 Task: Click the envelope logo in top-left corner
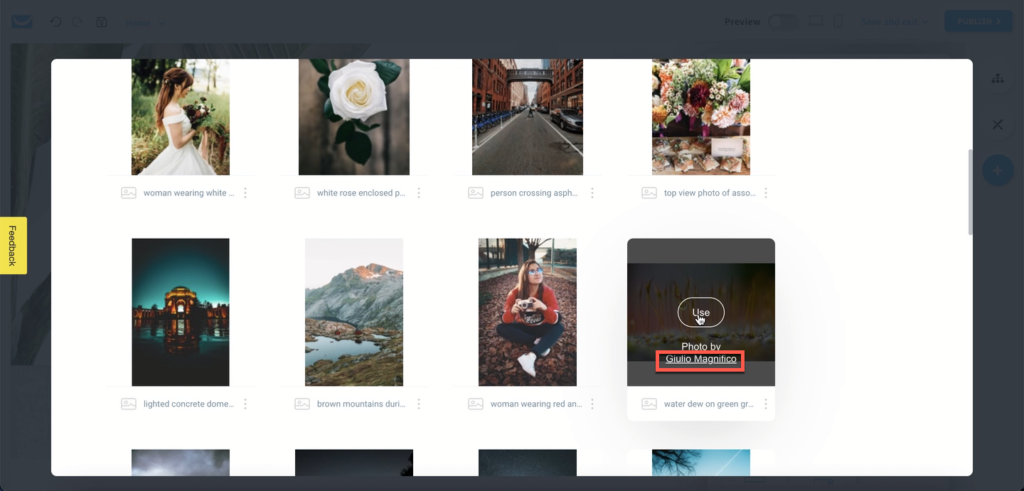click(x=22, y=22)
